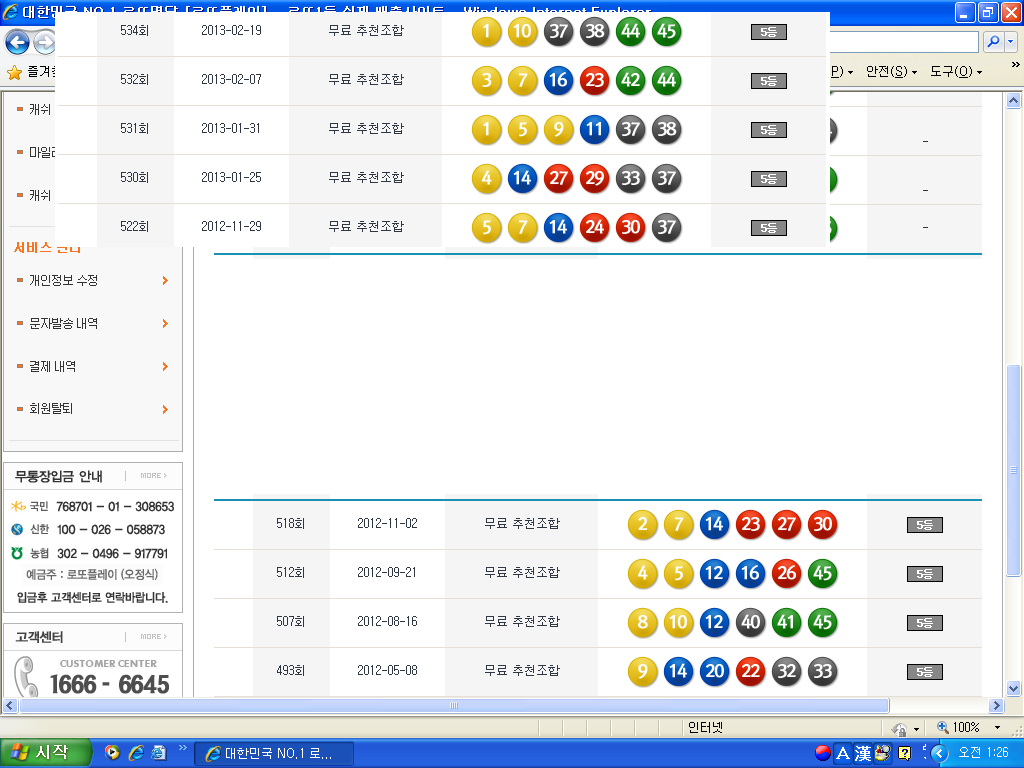
Task: Click the search magnifier icon
Action: (x=993, y=42)
